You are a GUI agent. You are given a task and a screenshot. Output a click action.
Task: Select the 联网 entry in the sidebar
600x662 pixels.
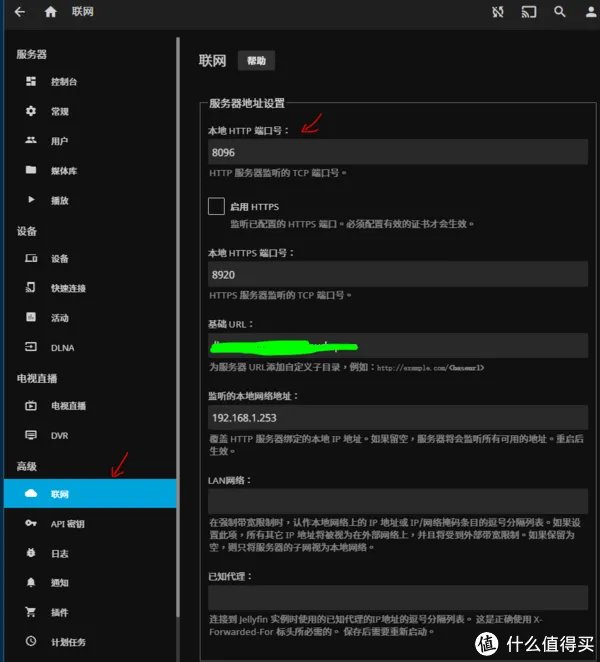click(x=90, y=494)
